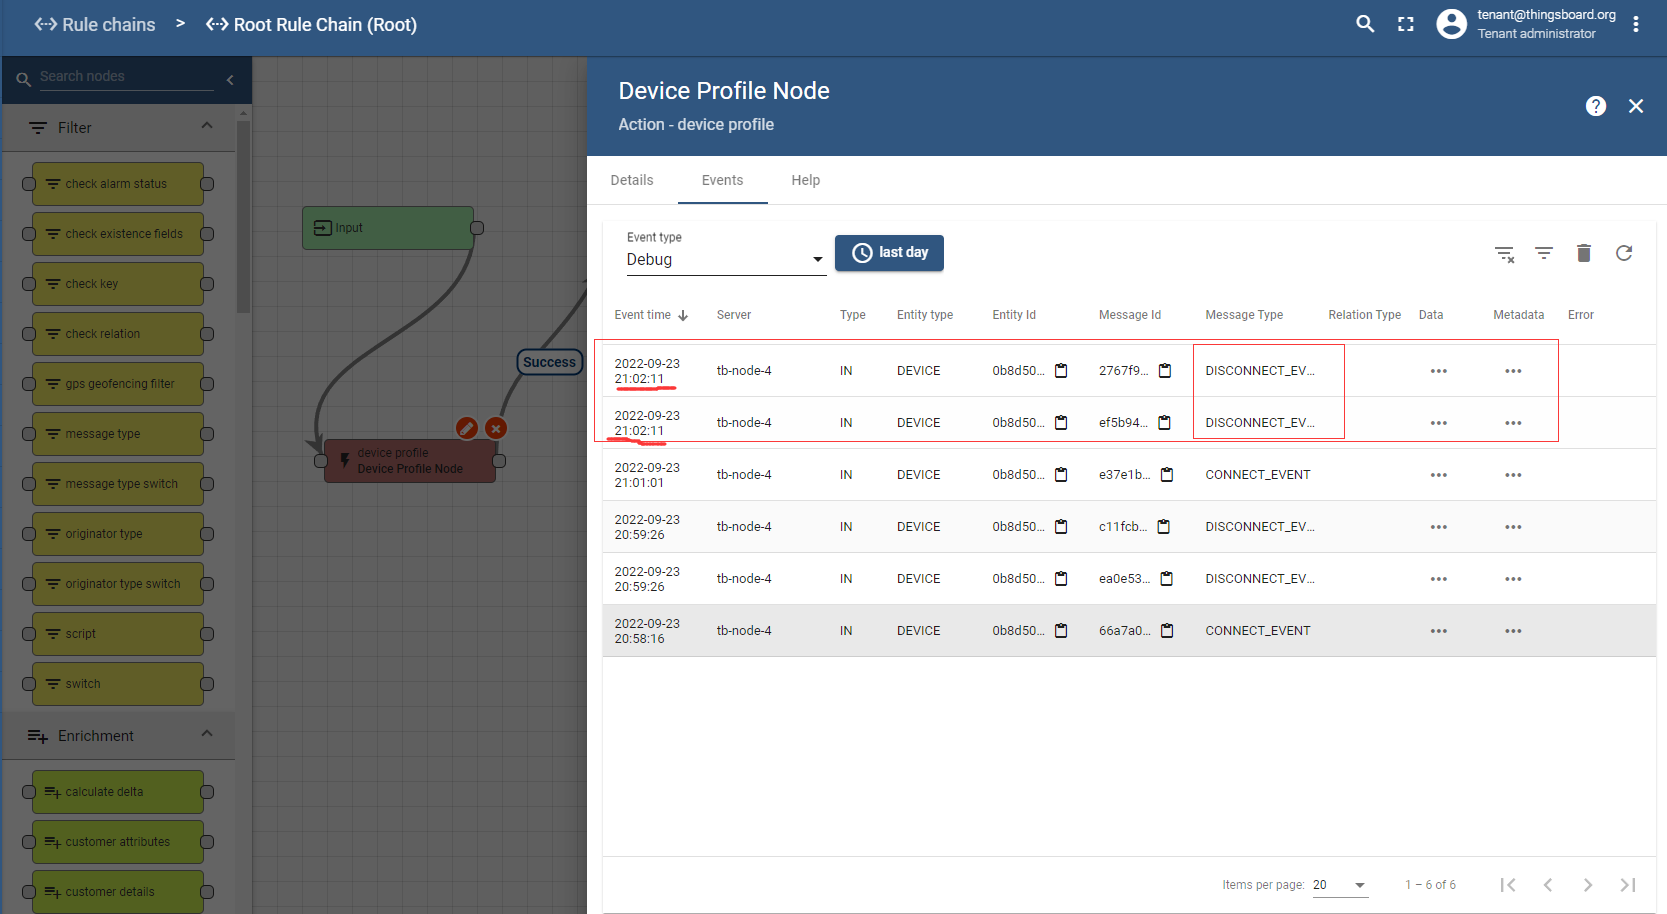Copy Message Id ef5b94

point(1164,423)
